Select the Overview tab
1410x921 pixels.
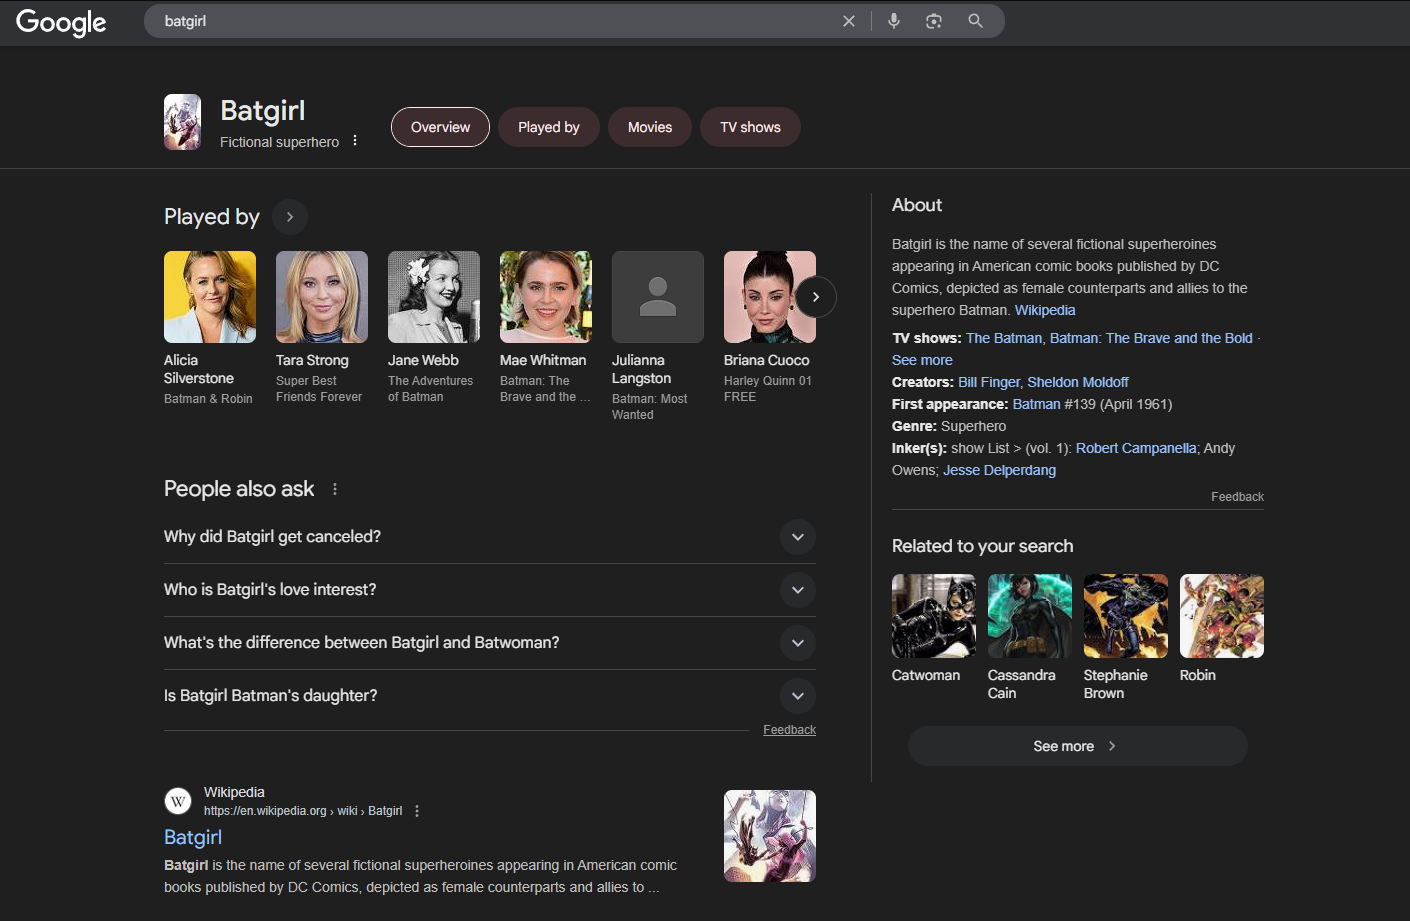(440, 127)
